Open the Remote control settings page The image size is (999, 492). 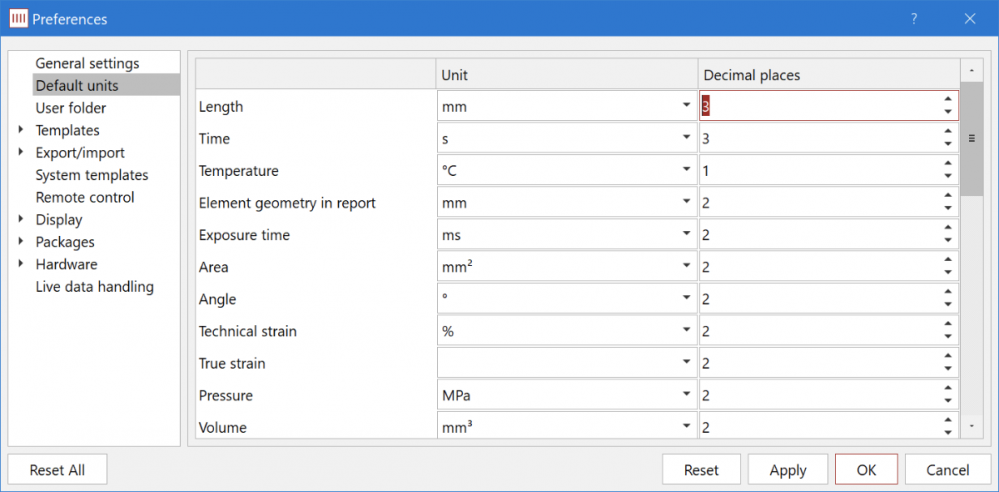click(84, 197)
